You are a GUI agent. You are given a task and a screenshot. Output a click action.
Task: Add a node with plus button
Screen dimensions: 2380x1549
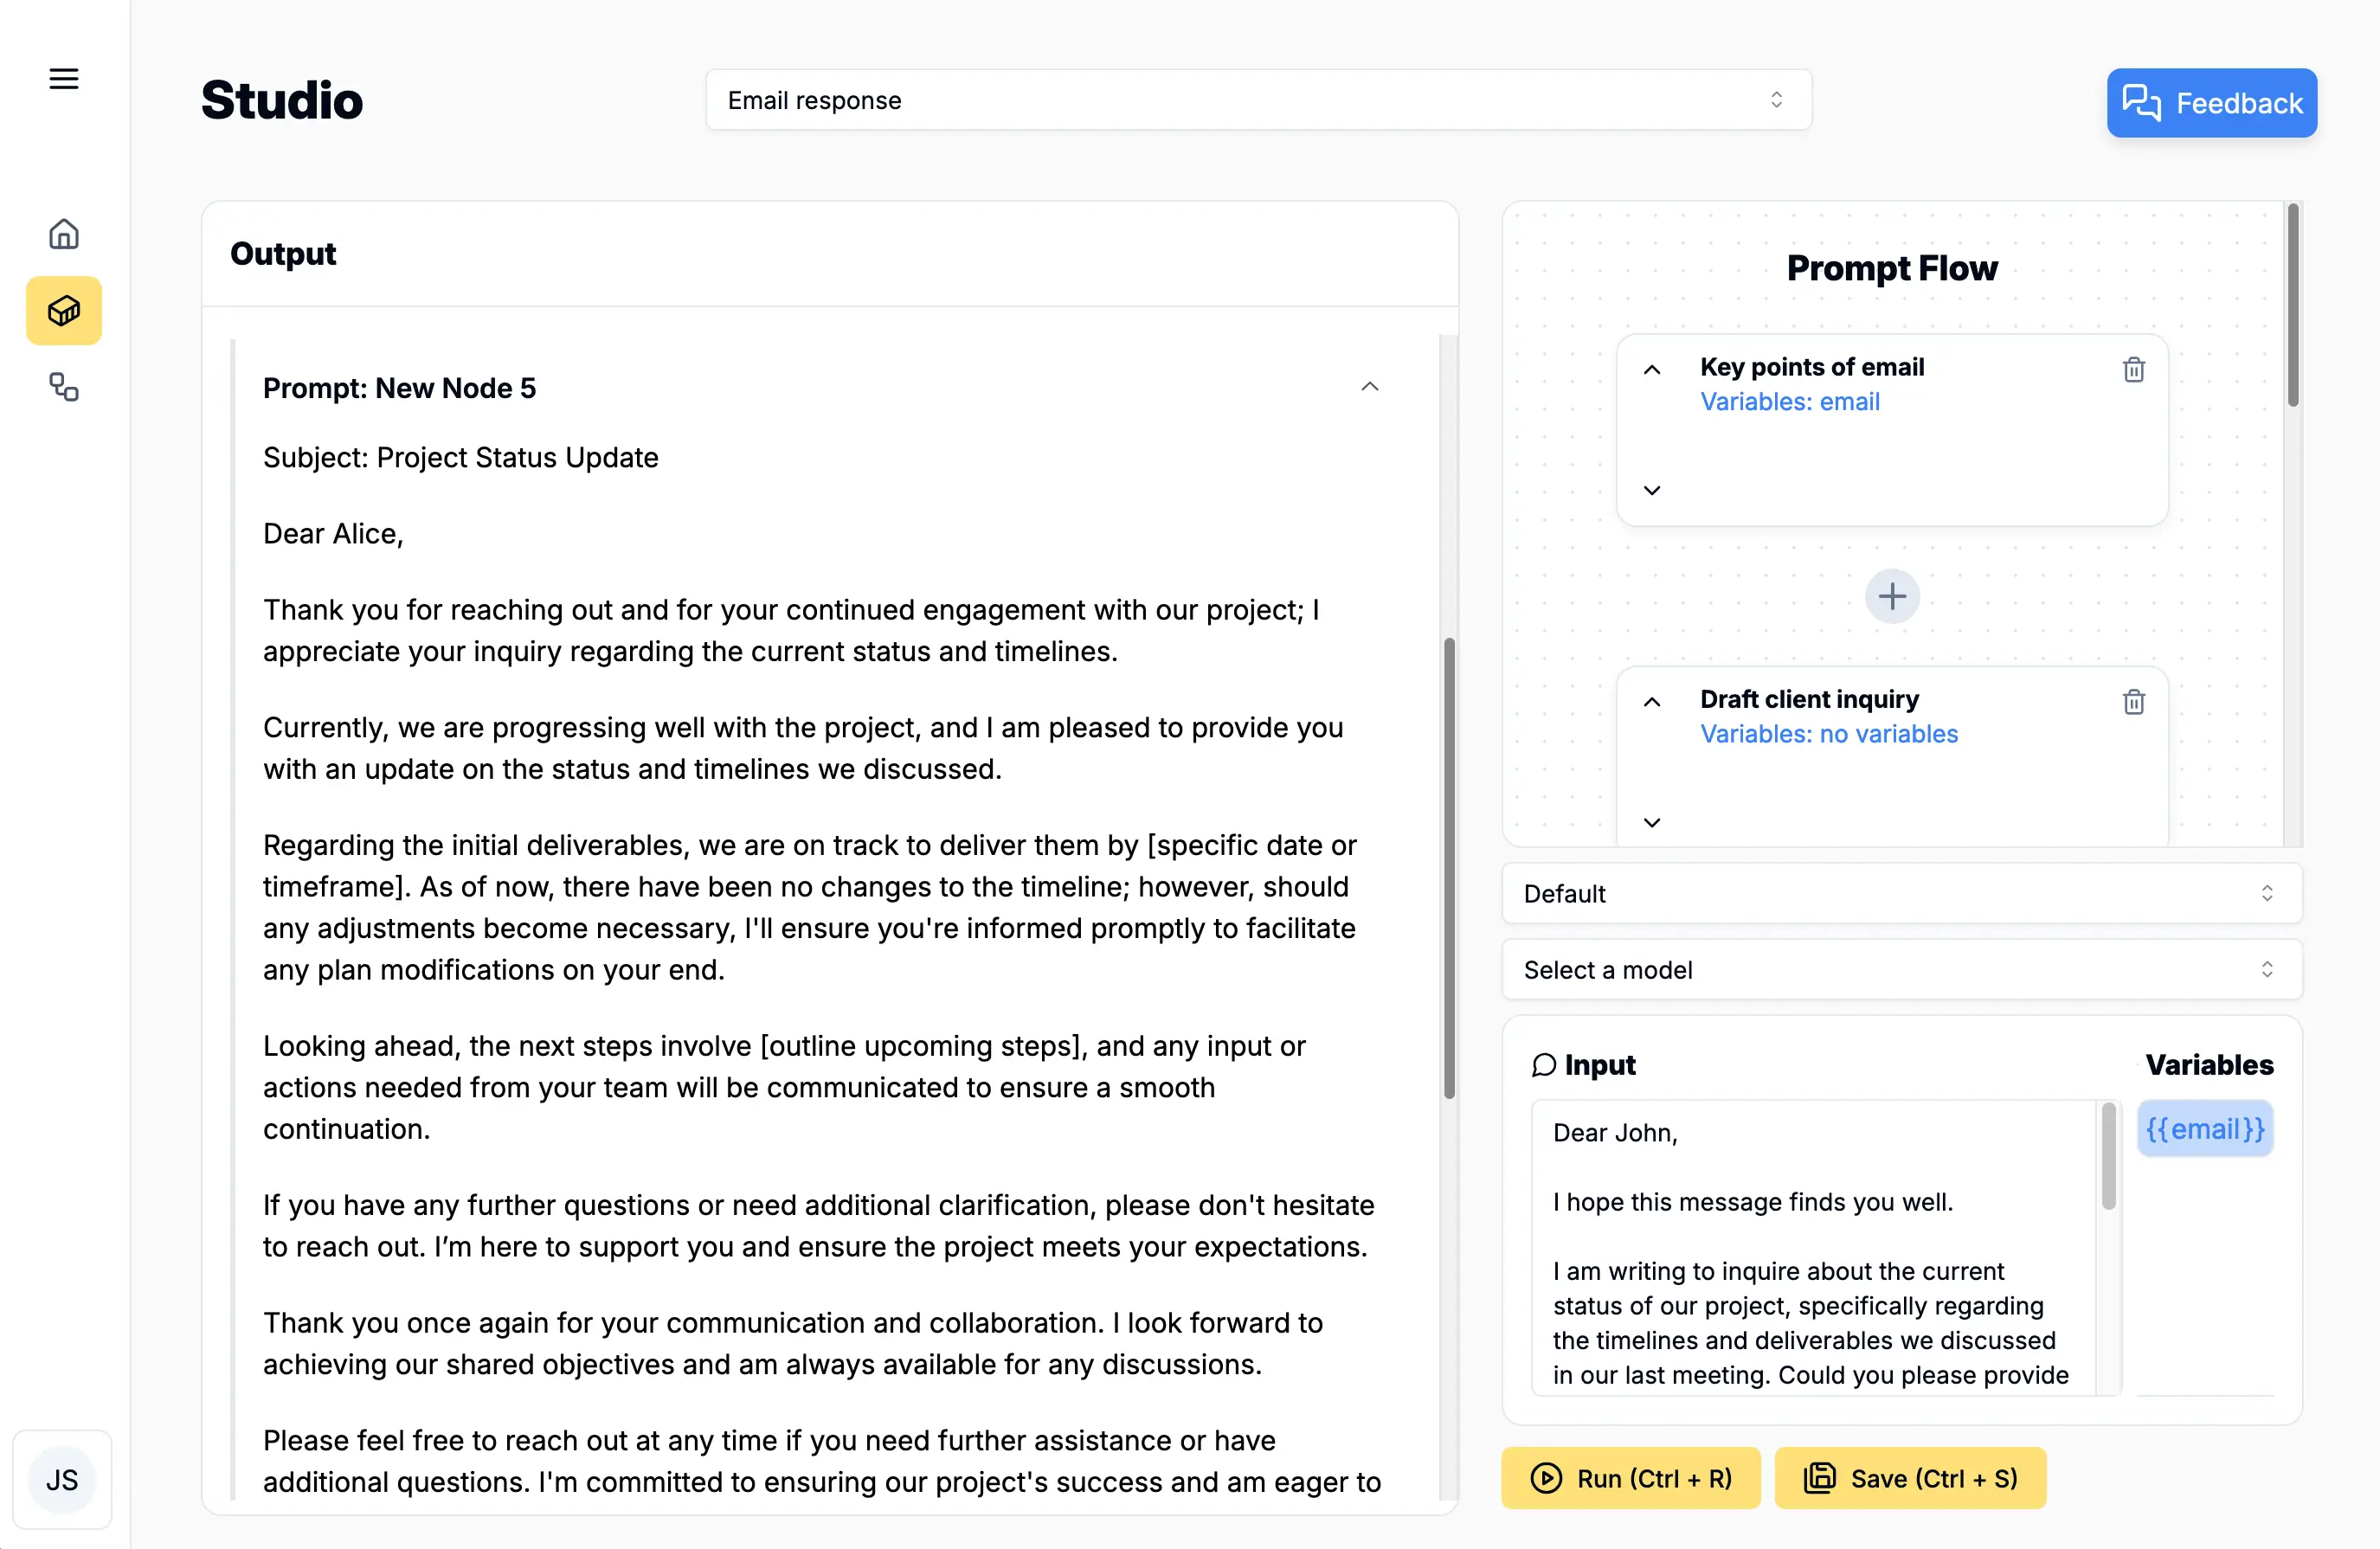(1891, 597)
